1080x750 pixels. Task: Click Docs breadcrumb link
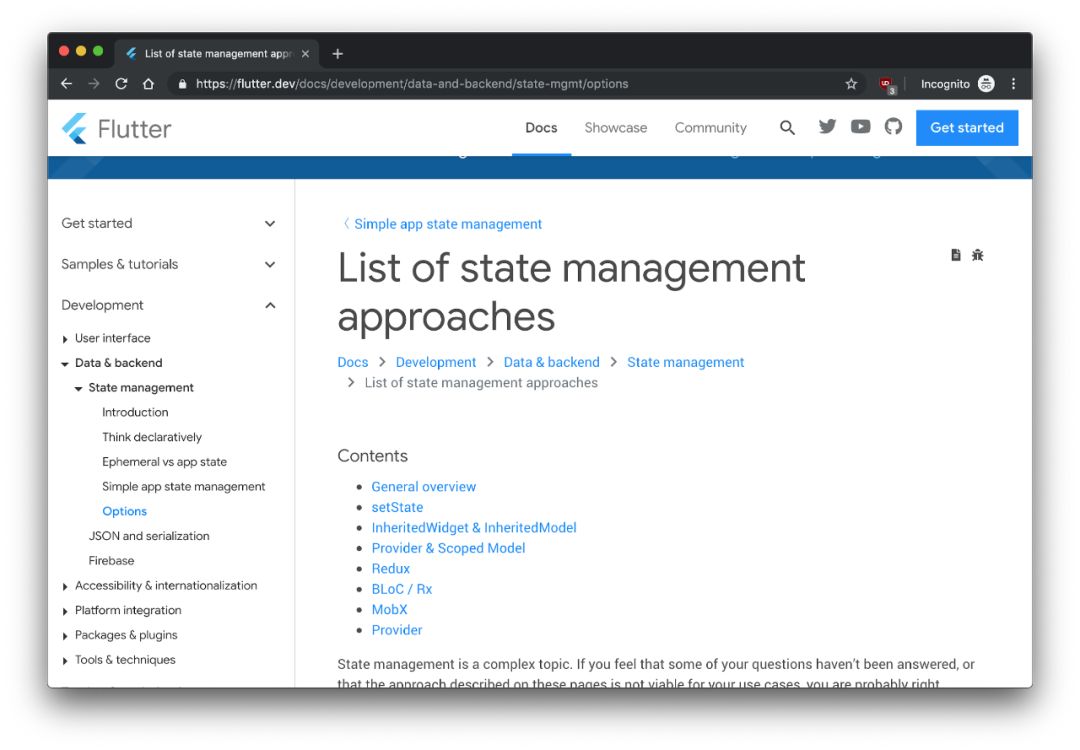353,362
